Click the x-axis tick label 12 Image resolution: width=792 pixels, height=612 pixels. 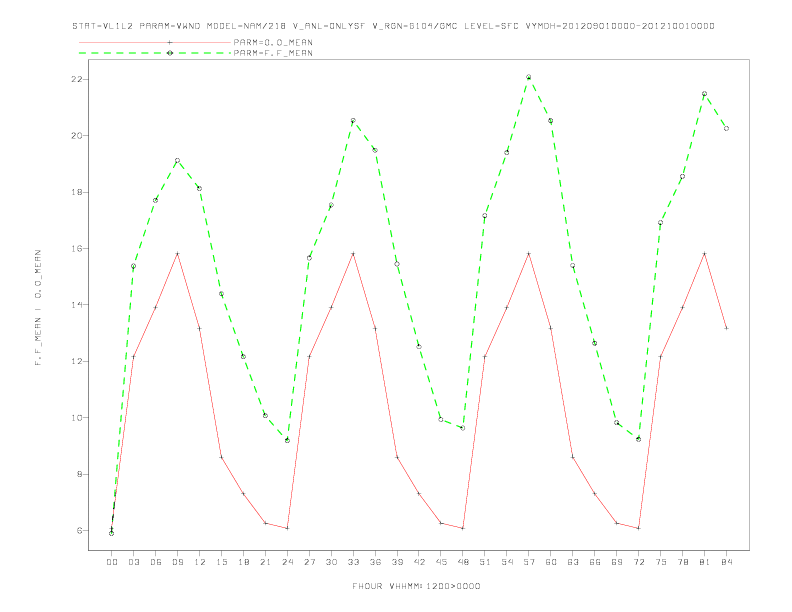click(x=200, y=562)
